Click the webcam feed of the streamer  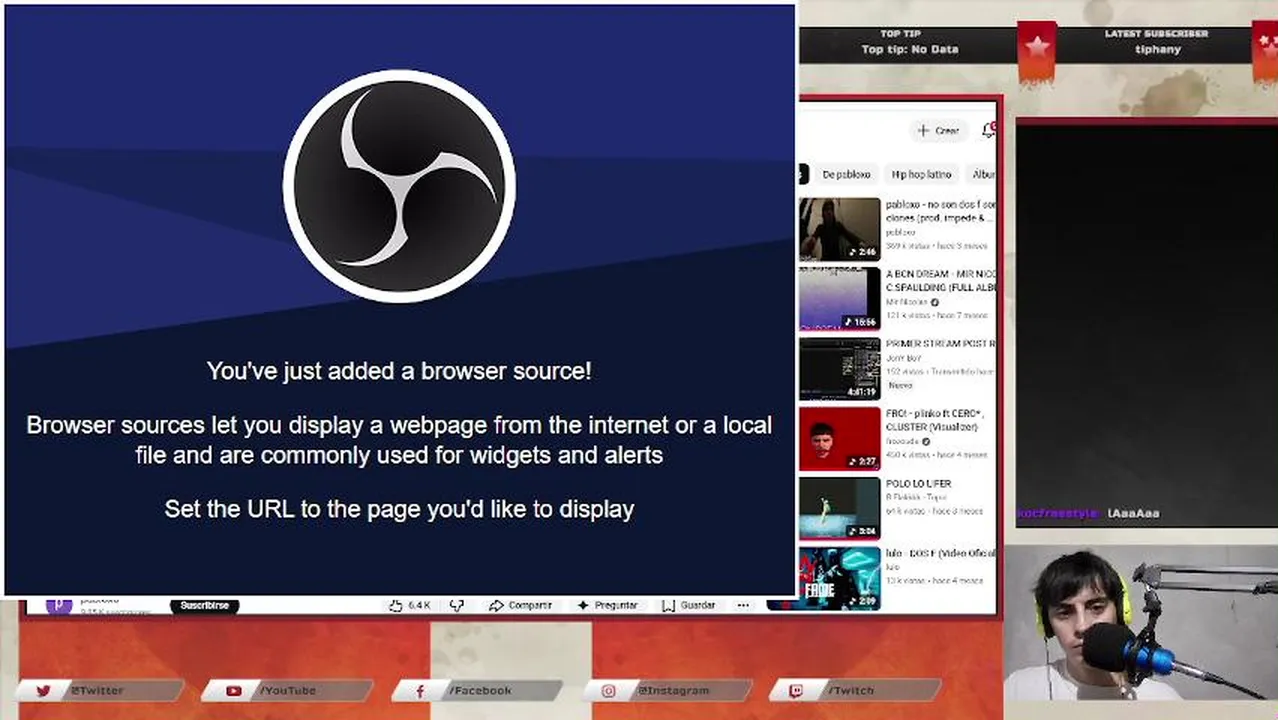[x=1140, y=622]
